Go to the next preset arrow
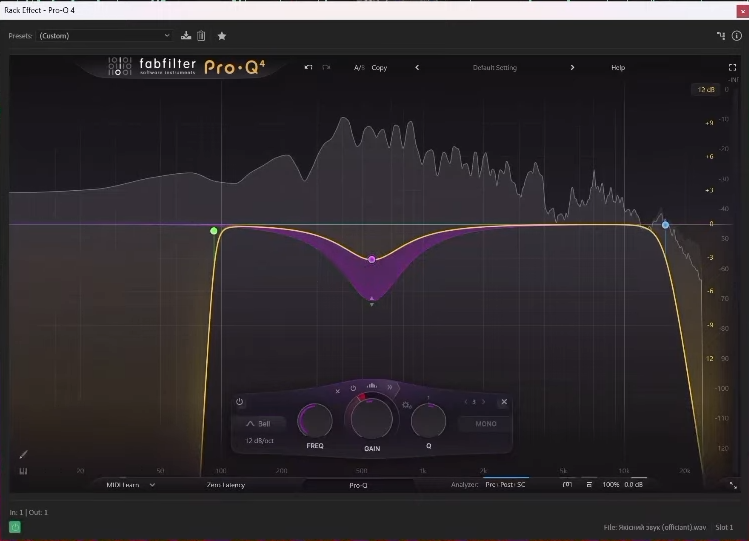The image size is (749, 541). [572, 67]
